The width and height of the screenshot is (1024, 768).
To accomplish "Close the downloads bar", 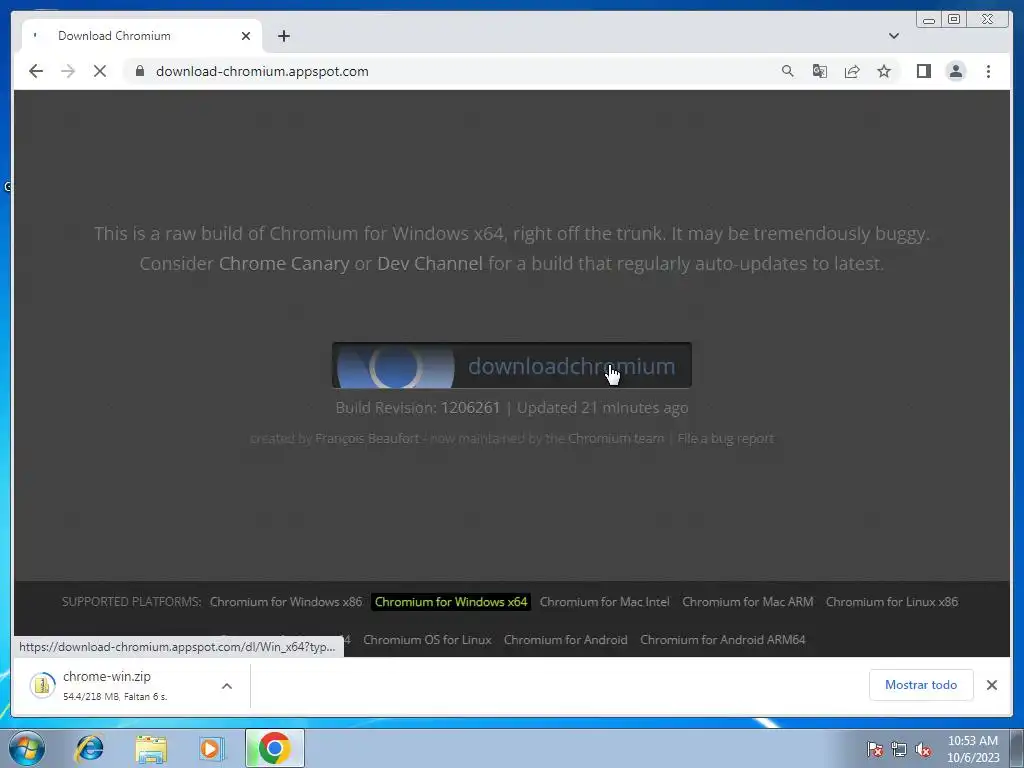I will pyautogui.click(x=991, y=685).
